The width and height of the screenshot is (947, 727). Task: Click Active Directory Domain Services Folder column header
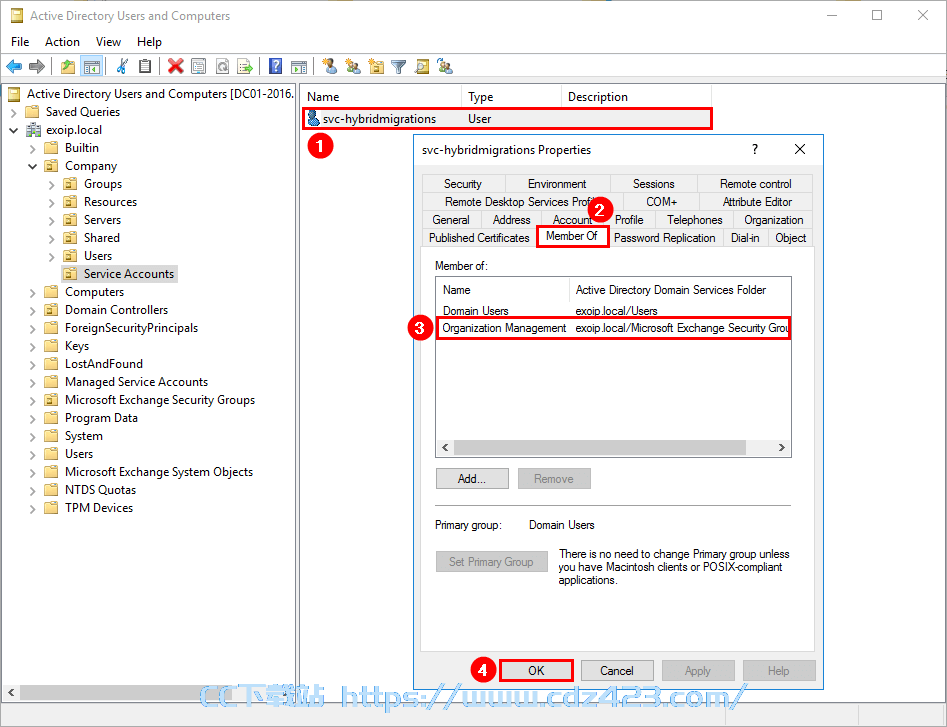680,290
